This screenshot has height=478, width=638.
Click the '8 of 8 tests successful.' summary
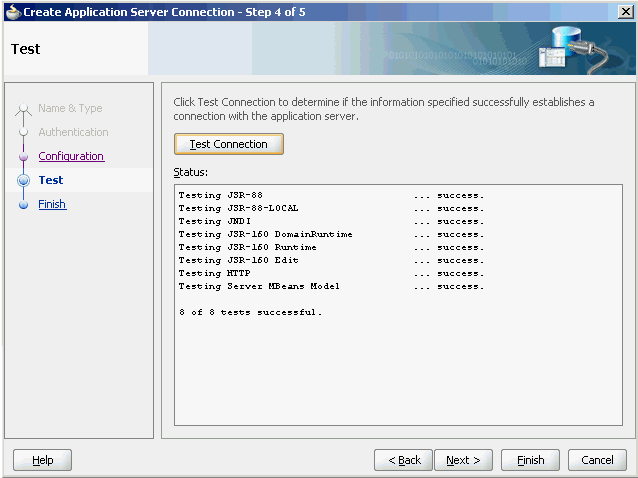click(250, 312)
